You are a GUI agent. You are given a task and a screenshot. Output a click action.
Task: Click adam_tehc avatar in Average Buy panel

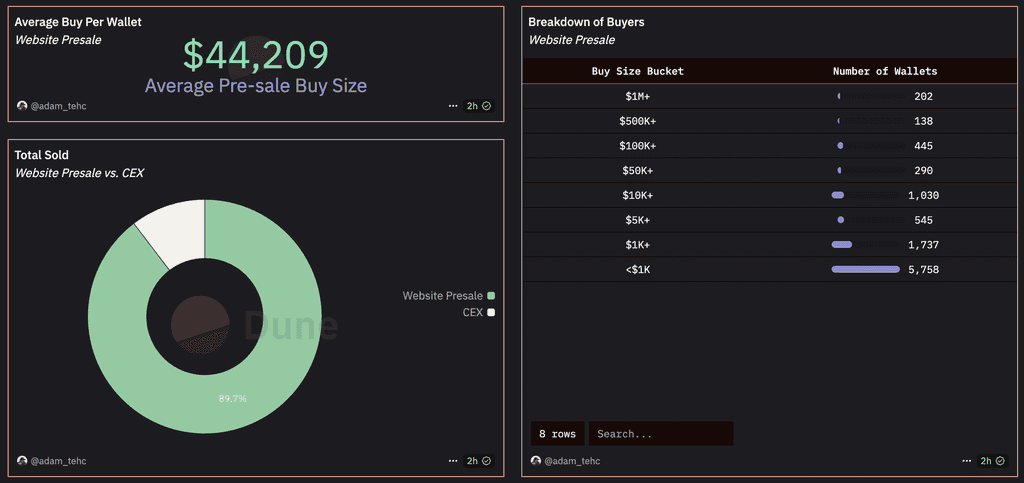(22, 106)
